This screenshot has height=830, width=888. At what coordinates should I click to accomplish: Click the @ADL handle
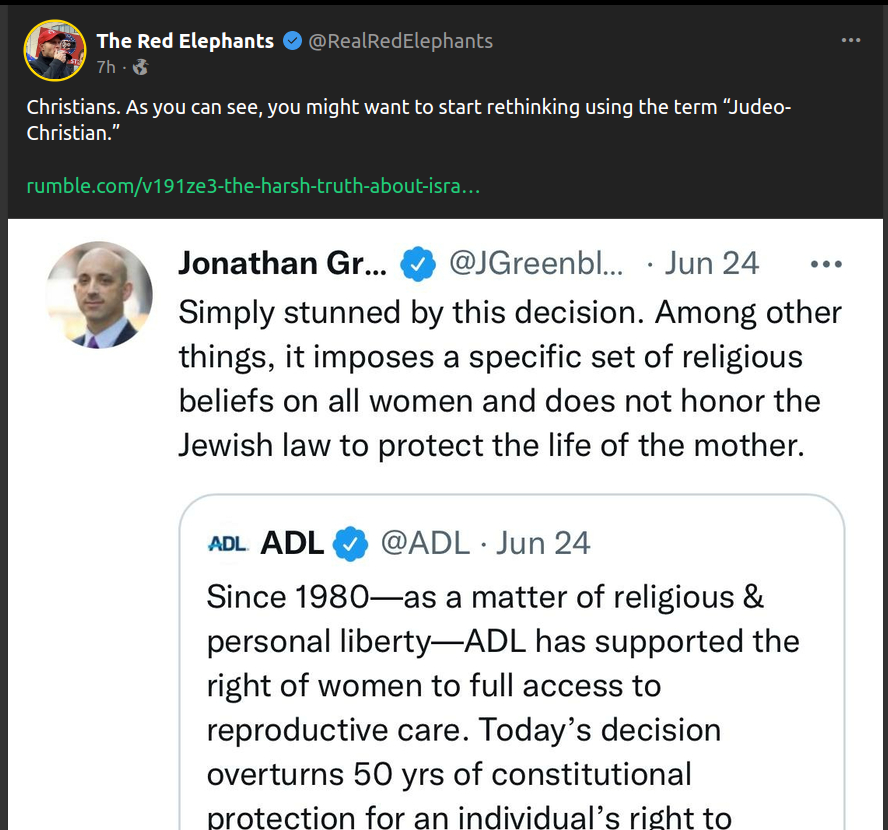point(425,543)
